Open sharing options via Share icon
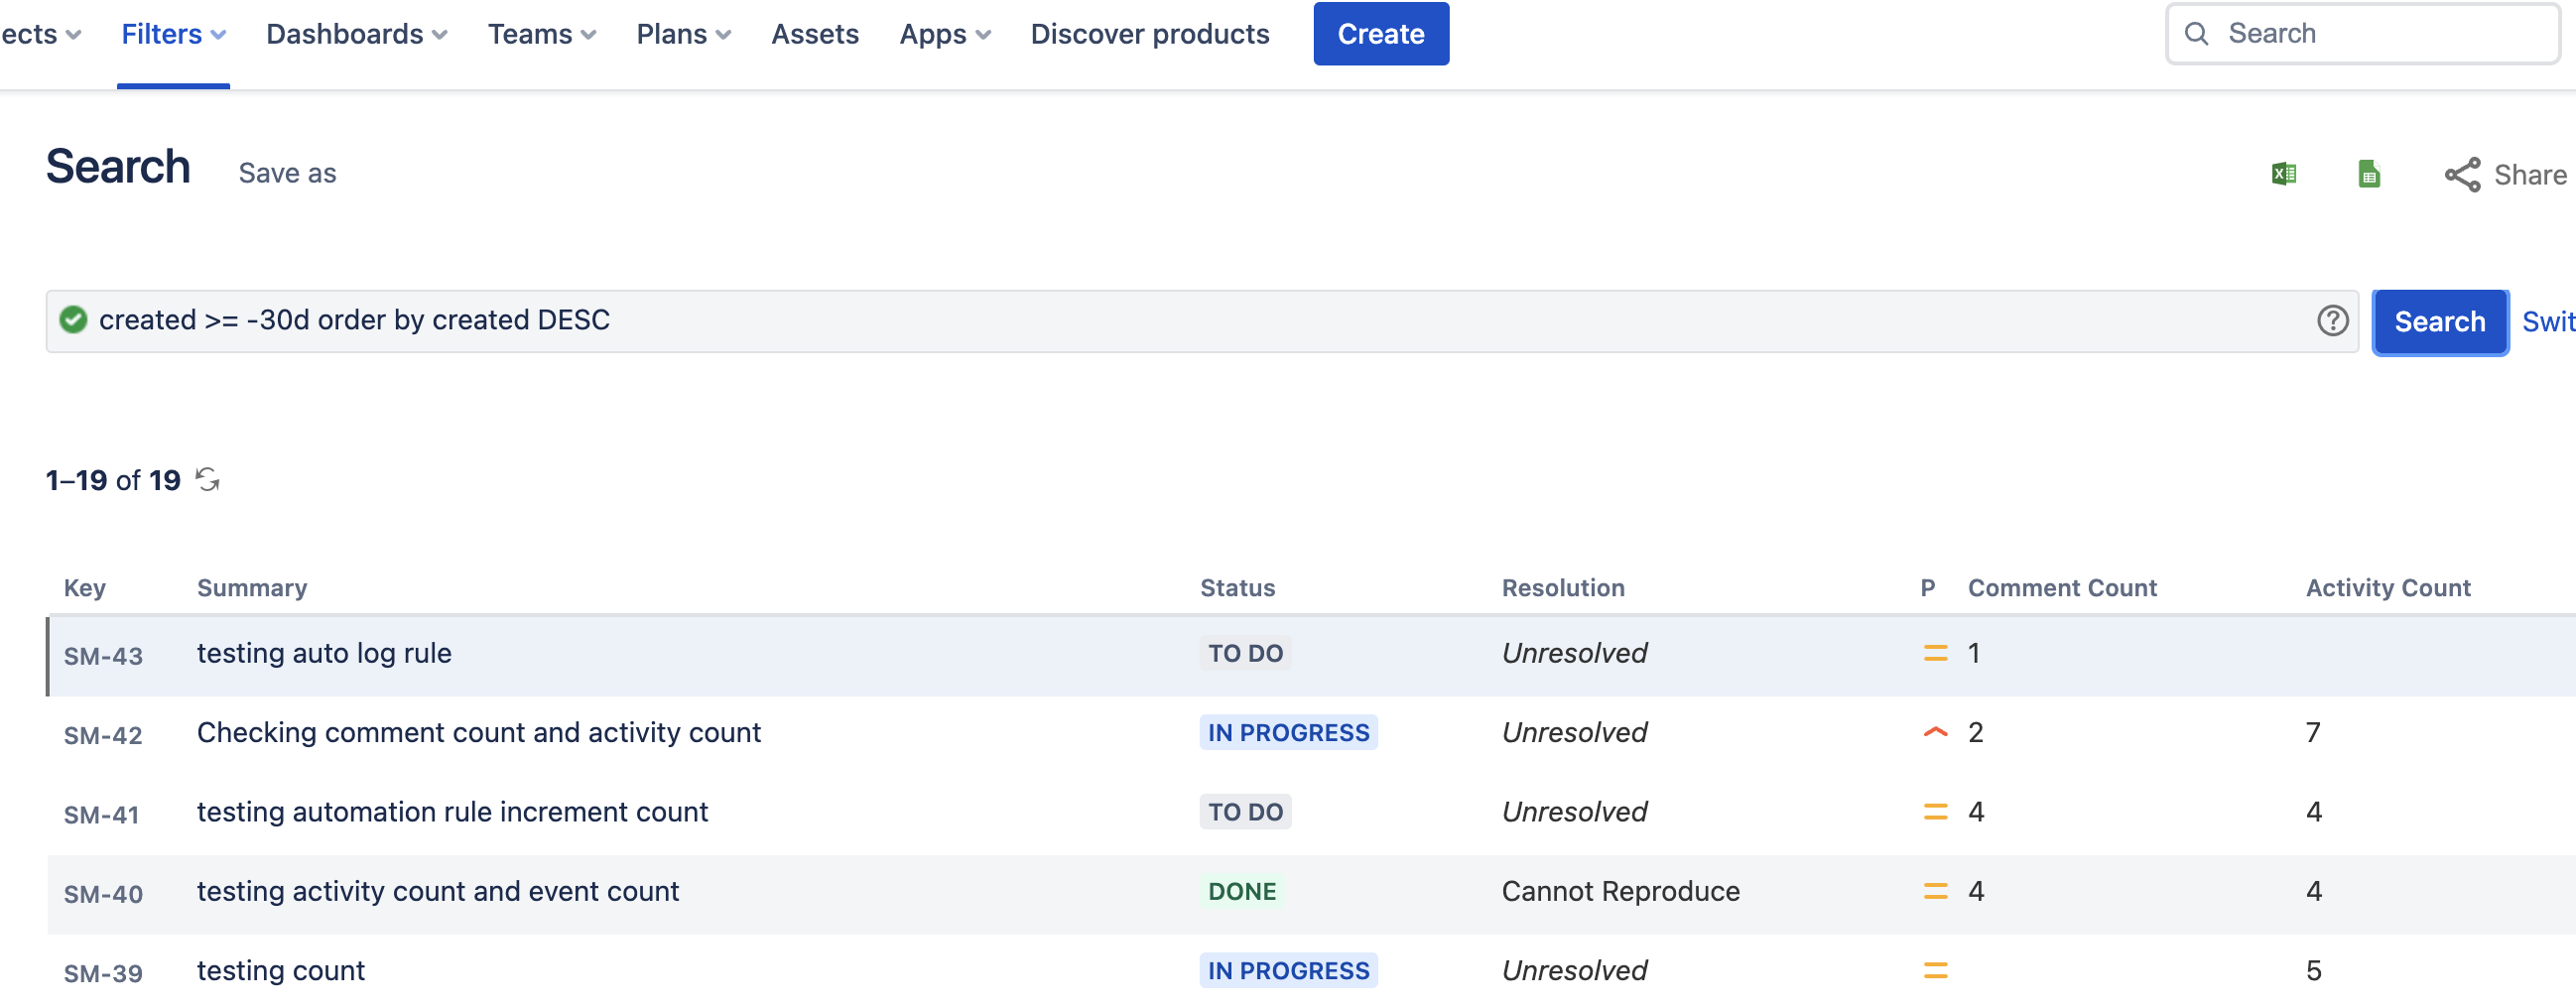2576x1008 pixels. point(2464,174)
